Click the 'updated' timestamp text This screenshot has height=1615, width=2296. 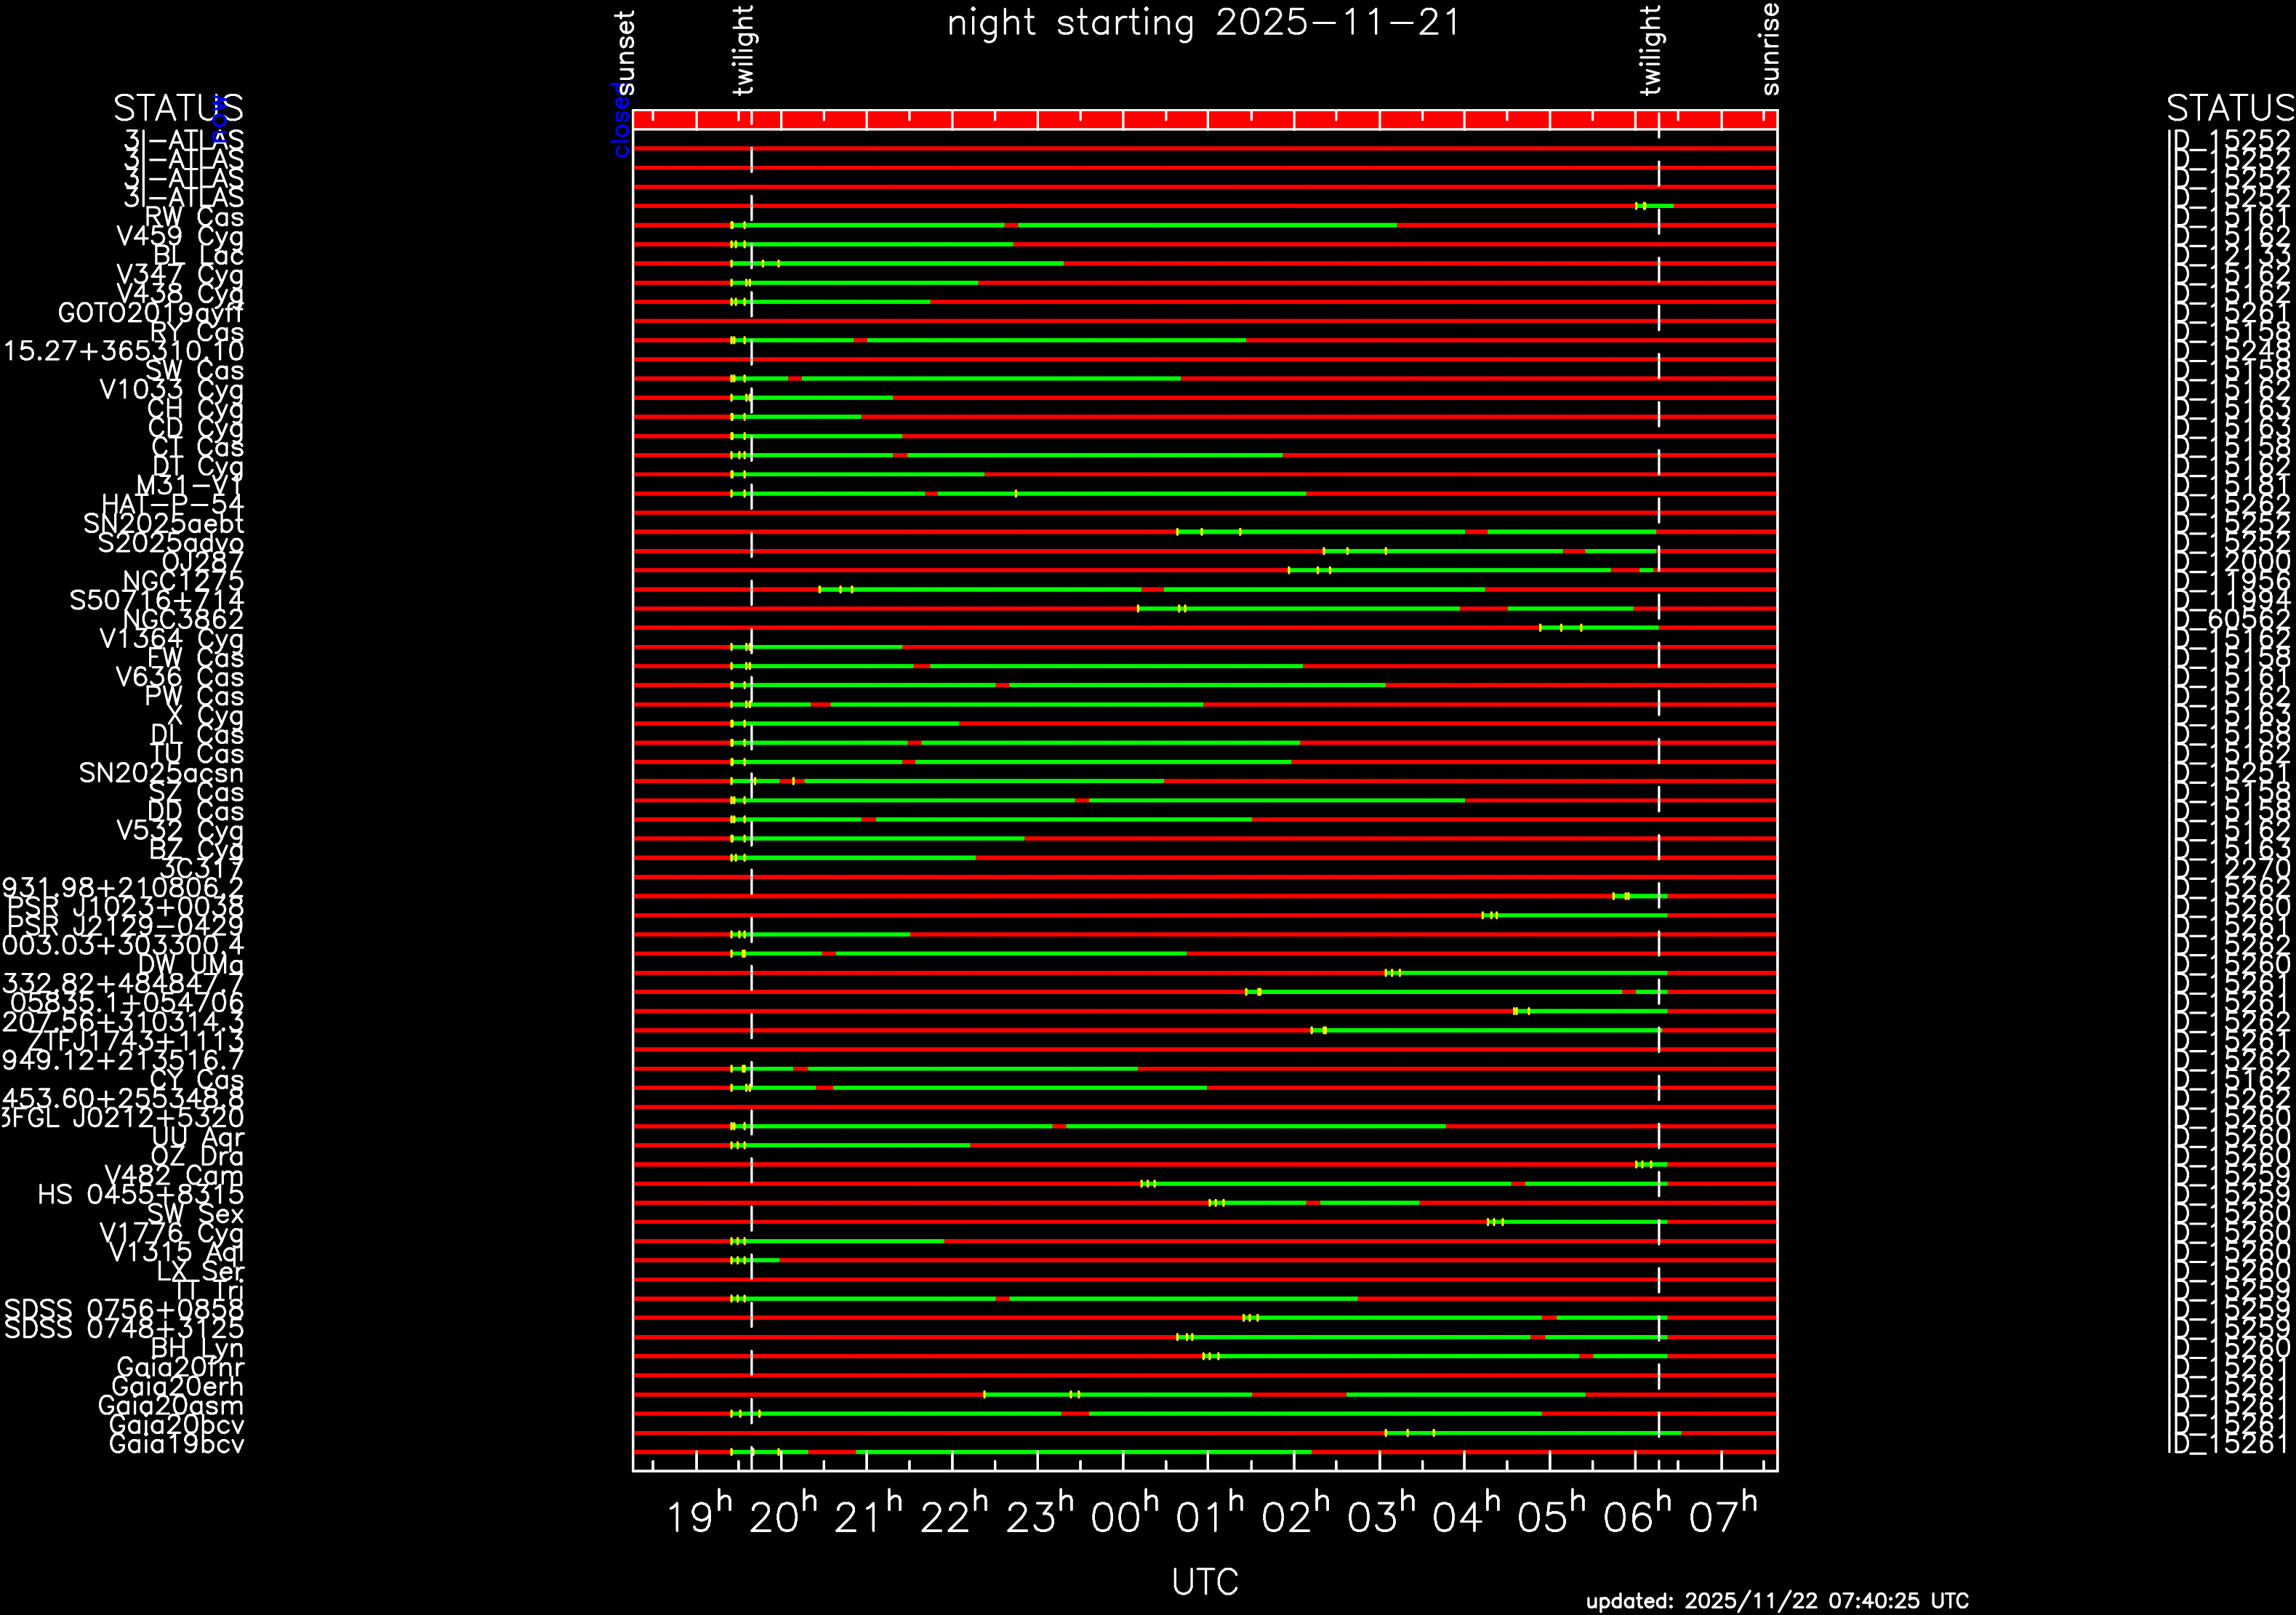pyautogui.click(x=1777, y=1600)
